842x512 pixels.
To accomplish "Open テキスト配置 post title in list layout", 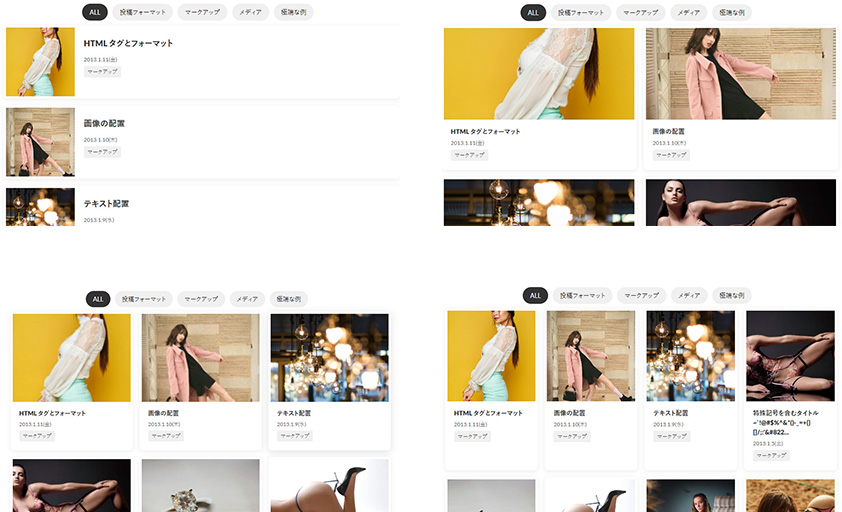I will pos(106,203).
